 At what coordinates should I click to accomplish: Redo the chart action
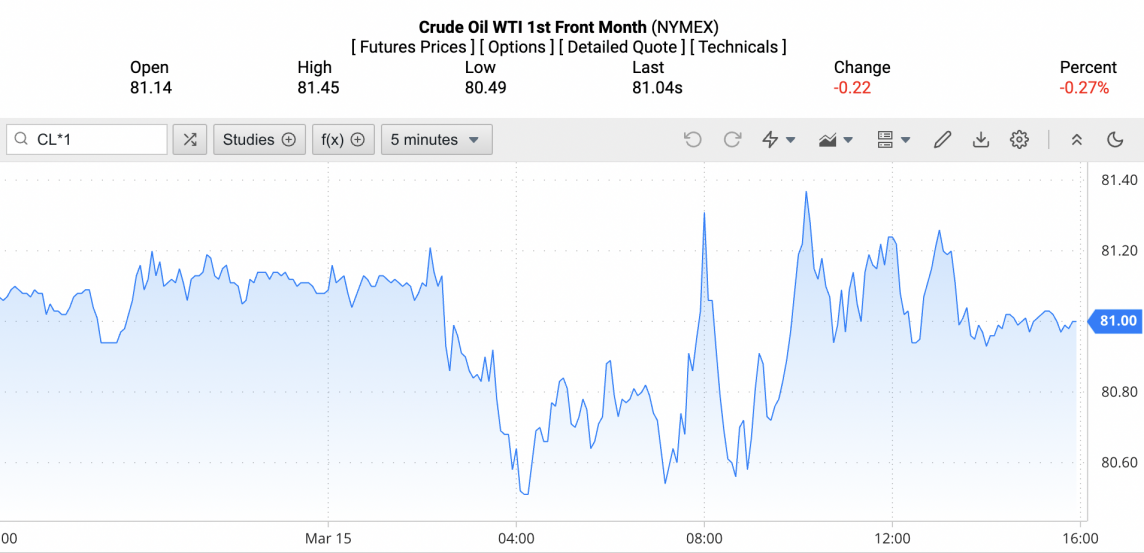click(732, 140)
